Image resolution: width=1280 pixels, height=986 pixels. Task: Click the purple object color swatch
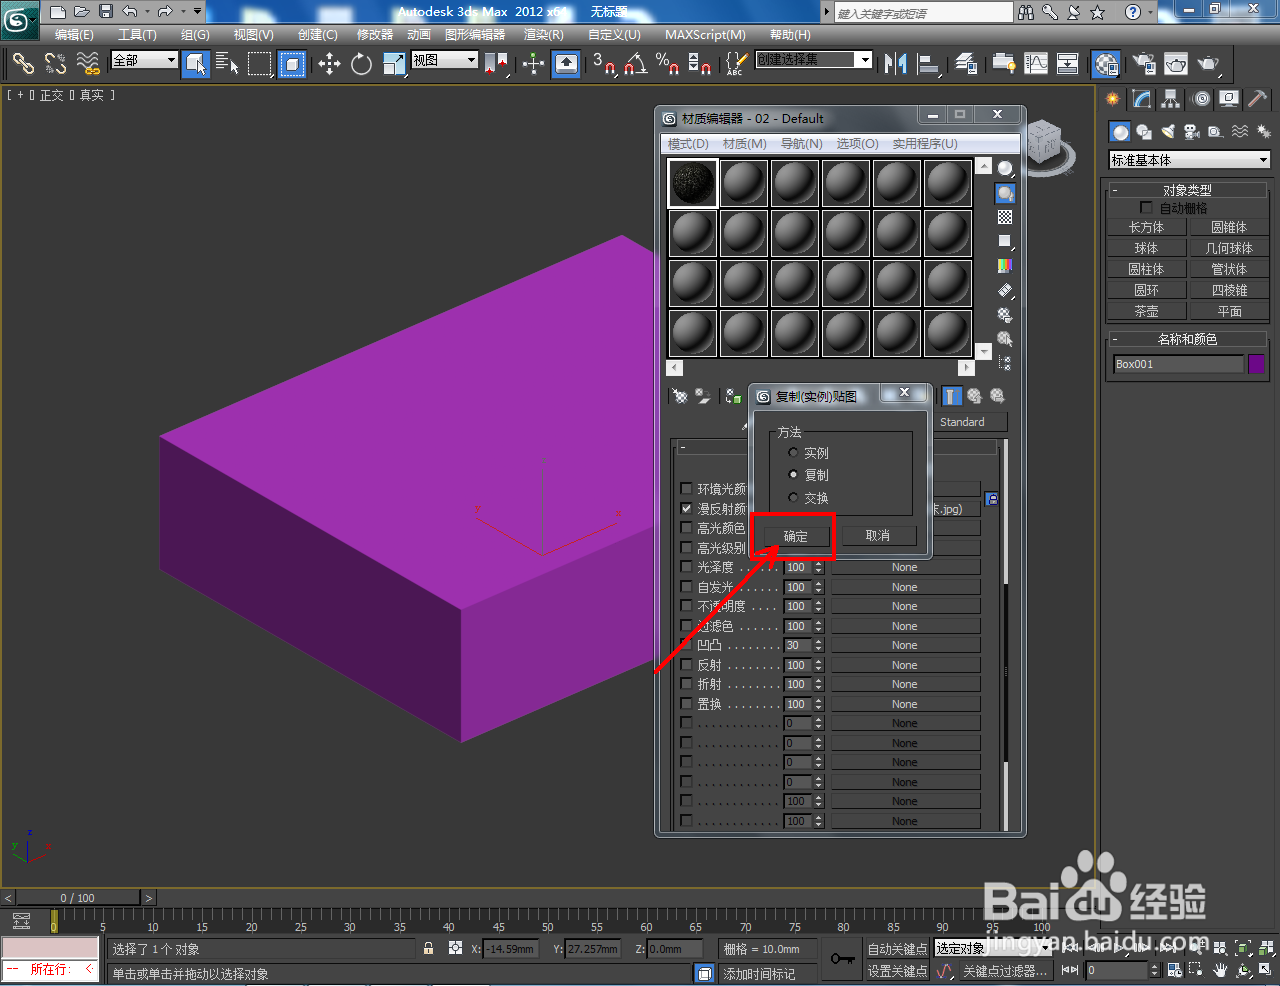(x=1257, y=364)
